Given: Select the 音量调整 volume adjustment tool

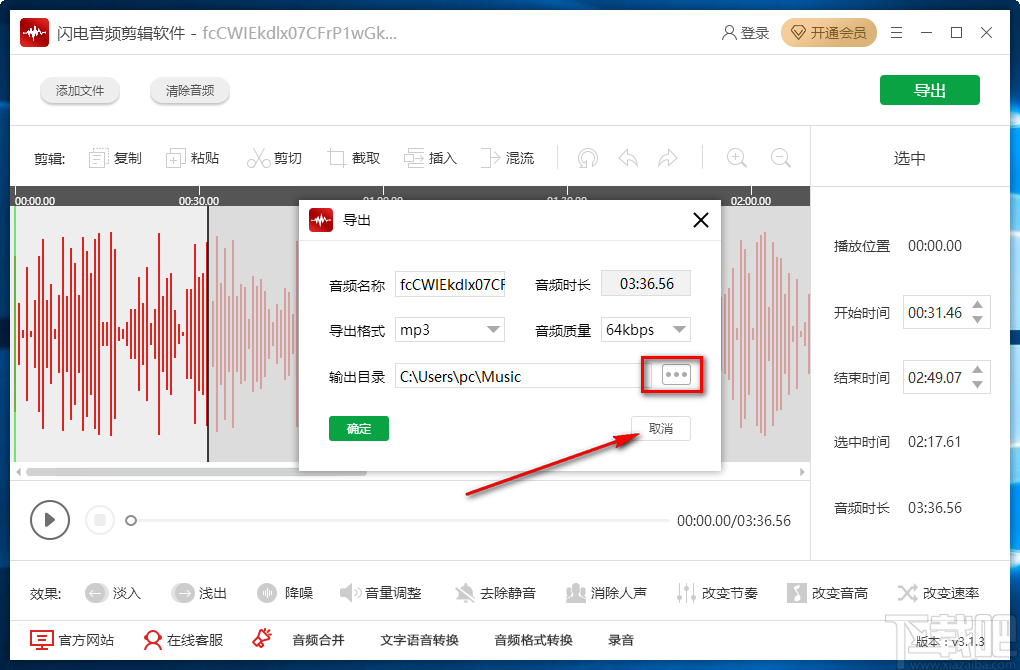Looking at the screenshot, I should [x=381, y=592].
